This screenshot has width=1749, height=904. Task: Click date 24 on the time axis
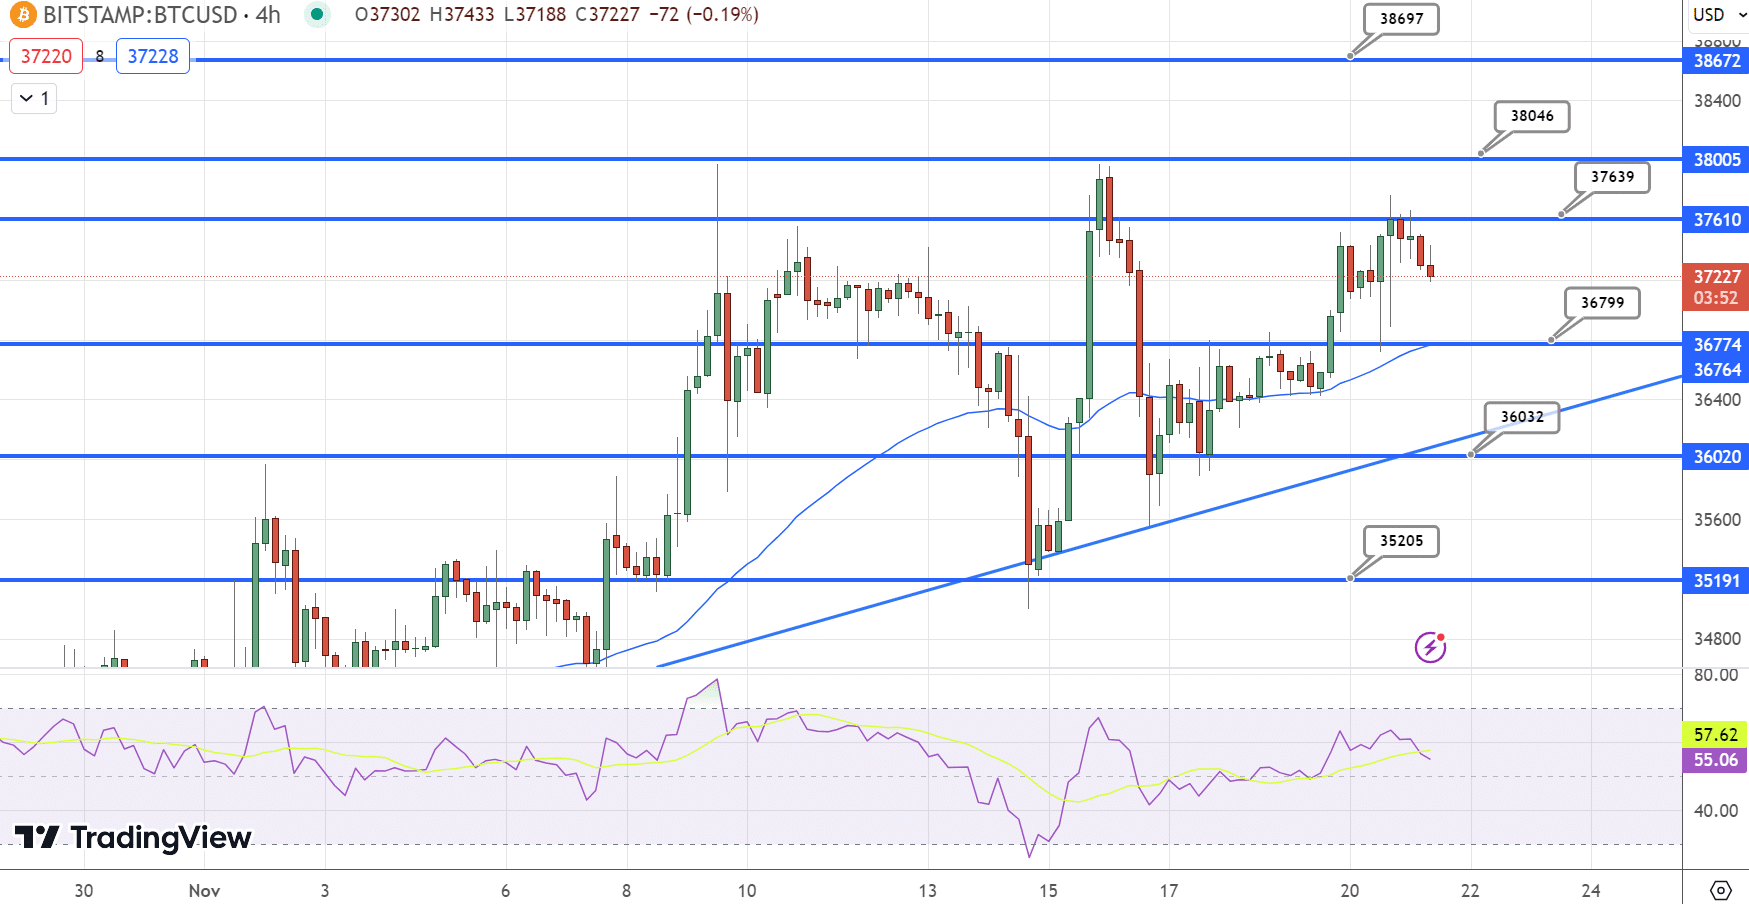click(x=1591, y=890)
